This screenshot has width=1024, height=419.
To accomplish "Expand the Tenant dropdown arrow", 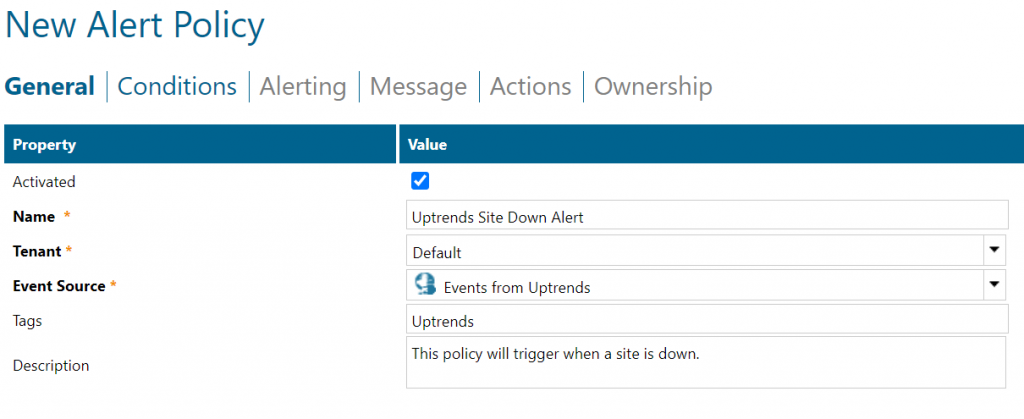I will point(994,250).
